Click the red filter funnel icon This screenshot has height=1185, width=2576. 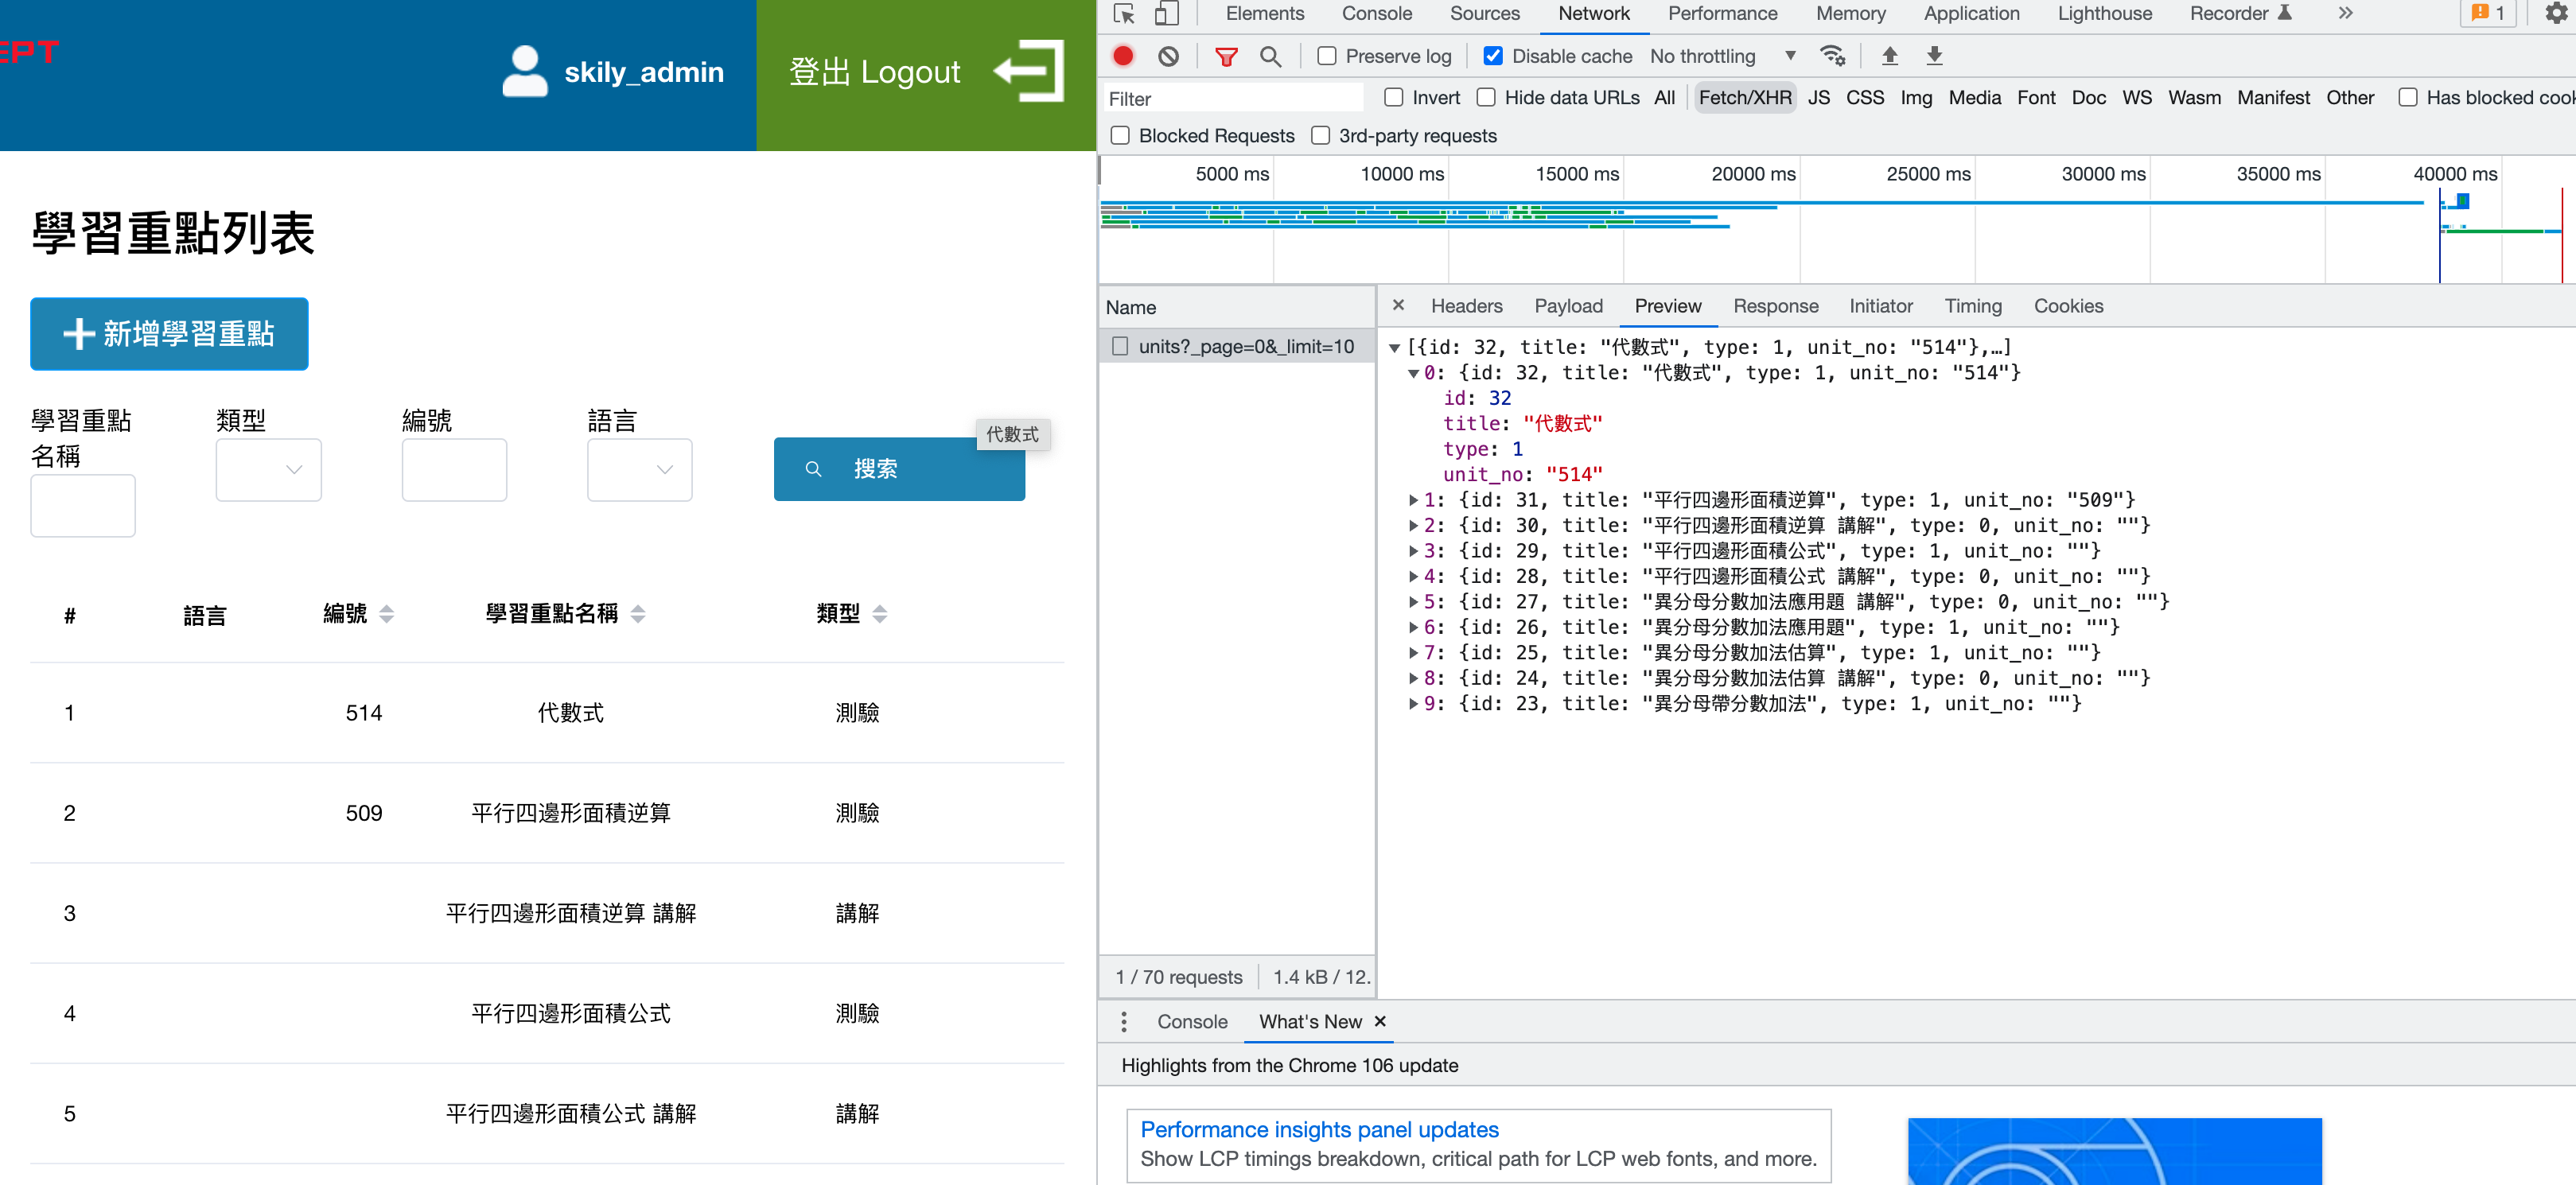[x=1226, y=56]
